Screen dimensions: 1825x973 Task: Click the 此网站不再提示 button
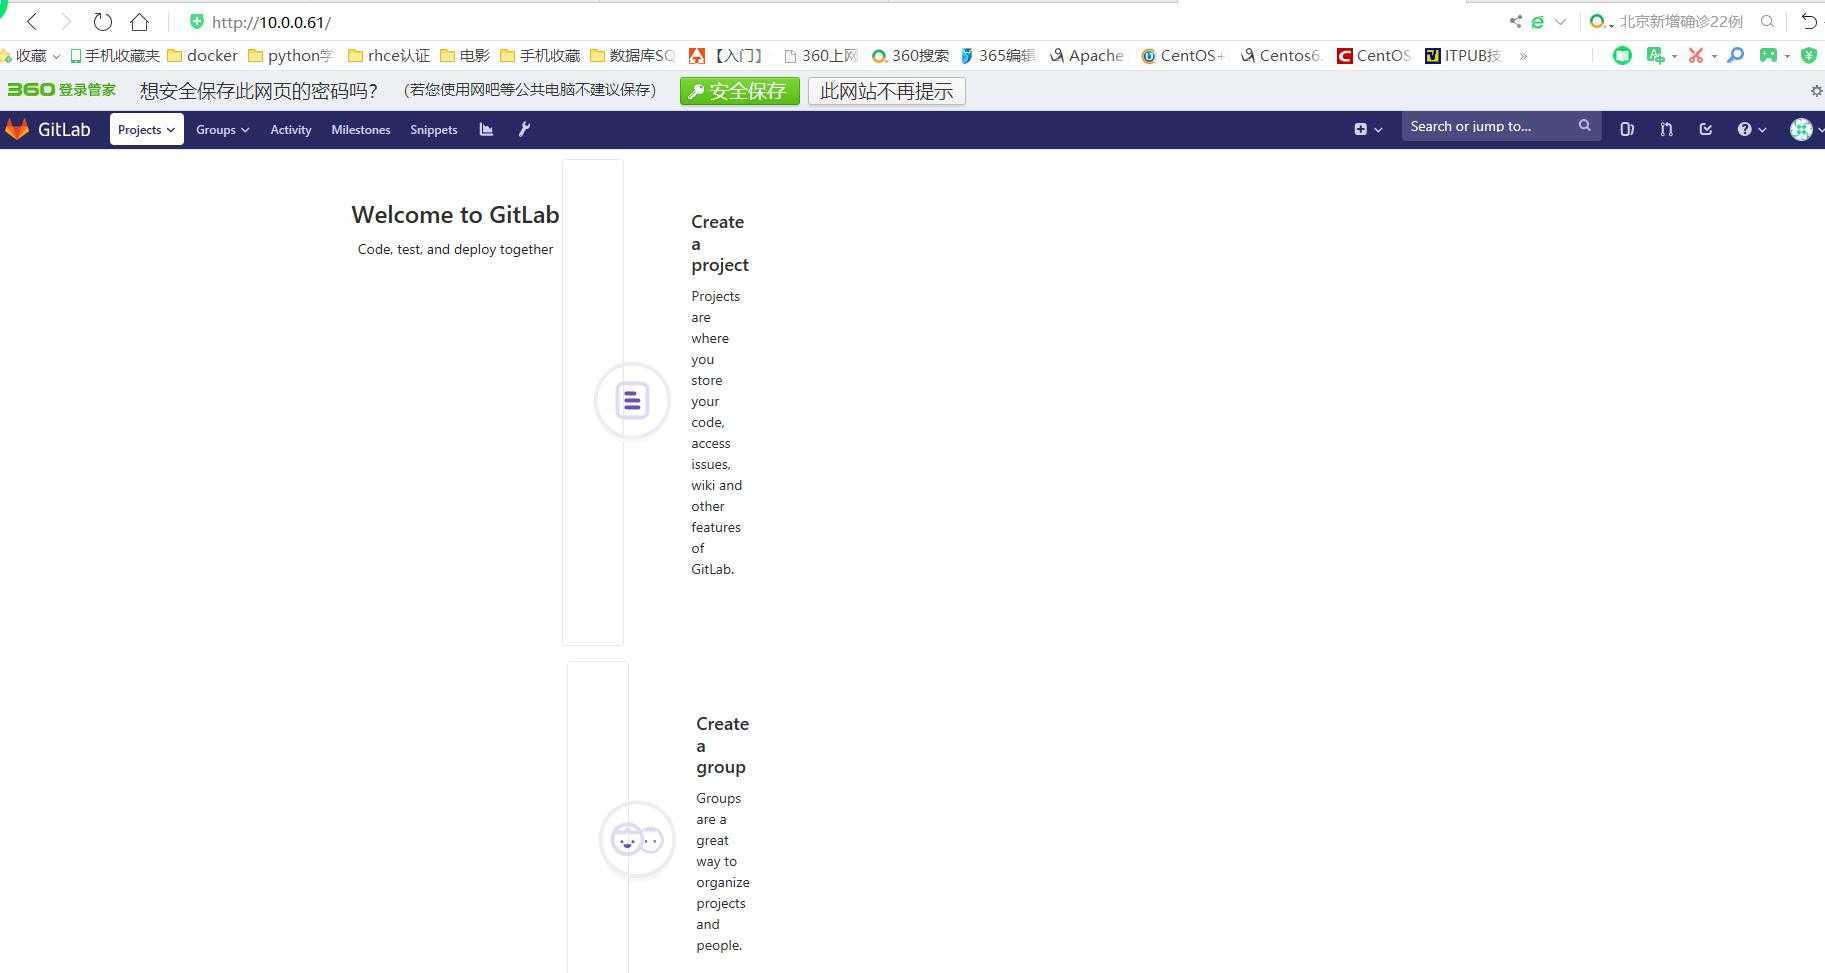click(886, 91)
